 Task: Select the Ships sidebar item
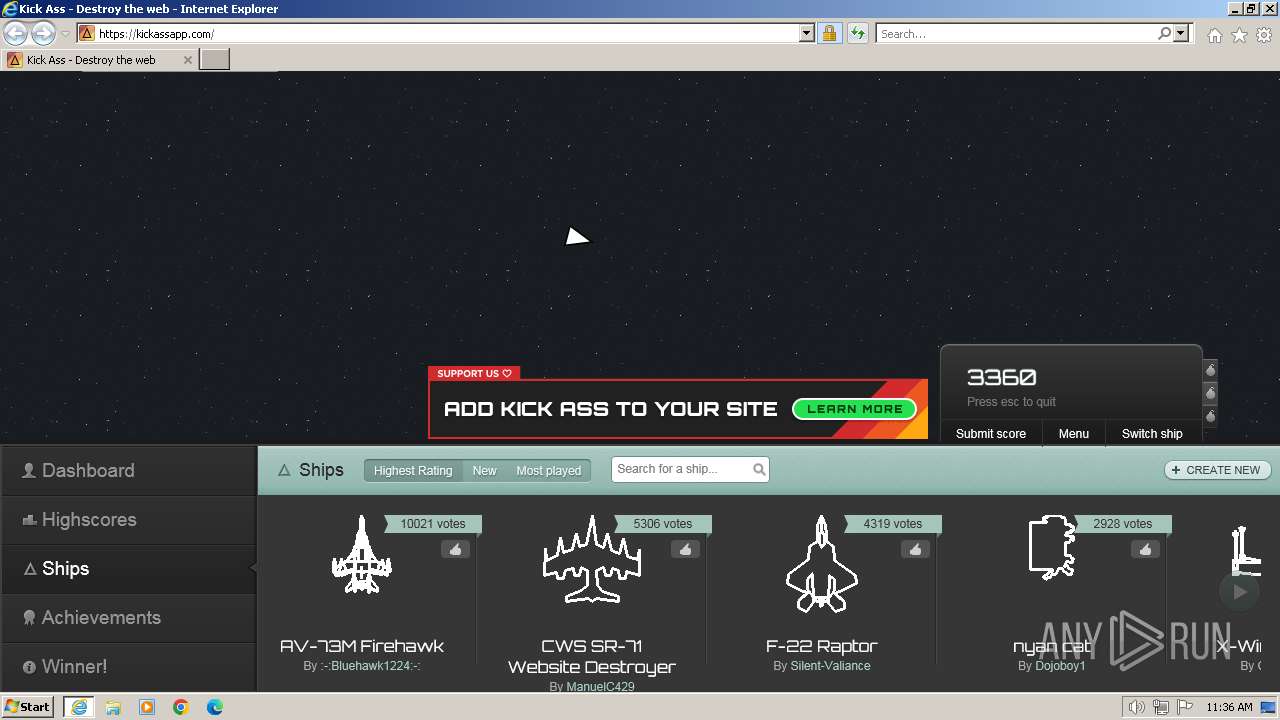(128, 569)
